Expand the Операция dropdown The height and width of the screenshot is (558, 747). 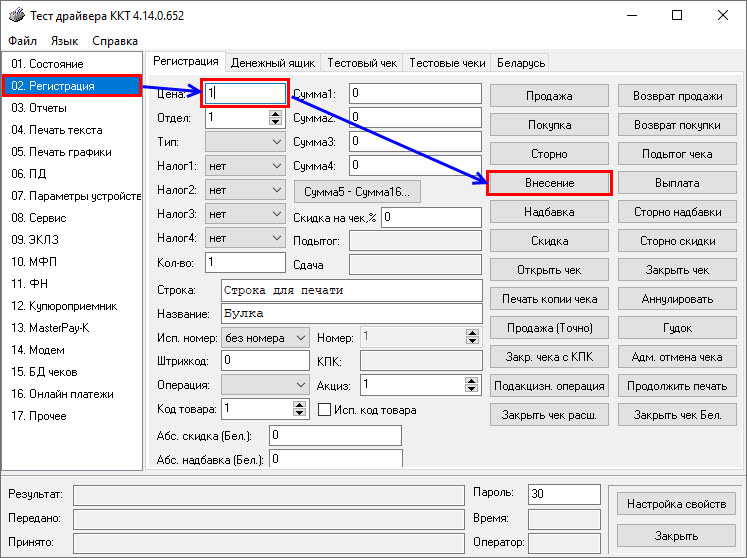(x=301, y=385)
